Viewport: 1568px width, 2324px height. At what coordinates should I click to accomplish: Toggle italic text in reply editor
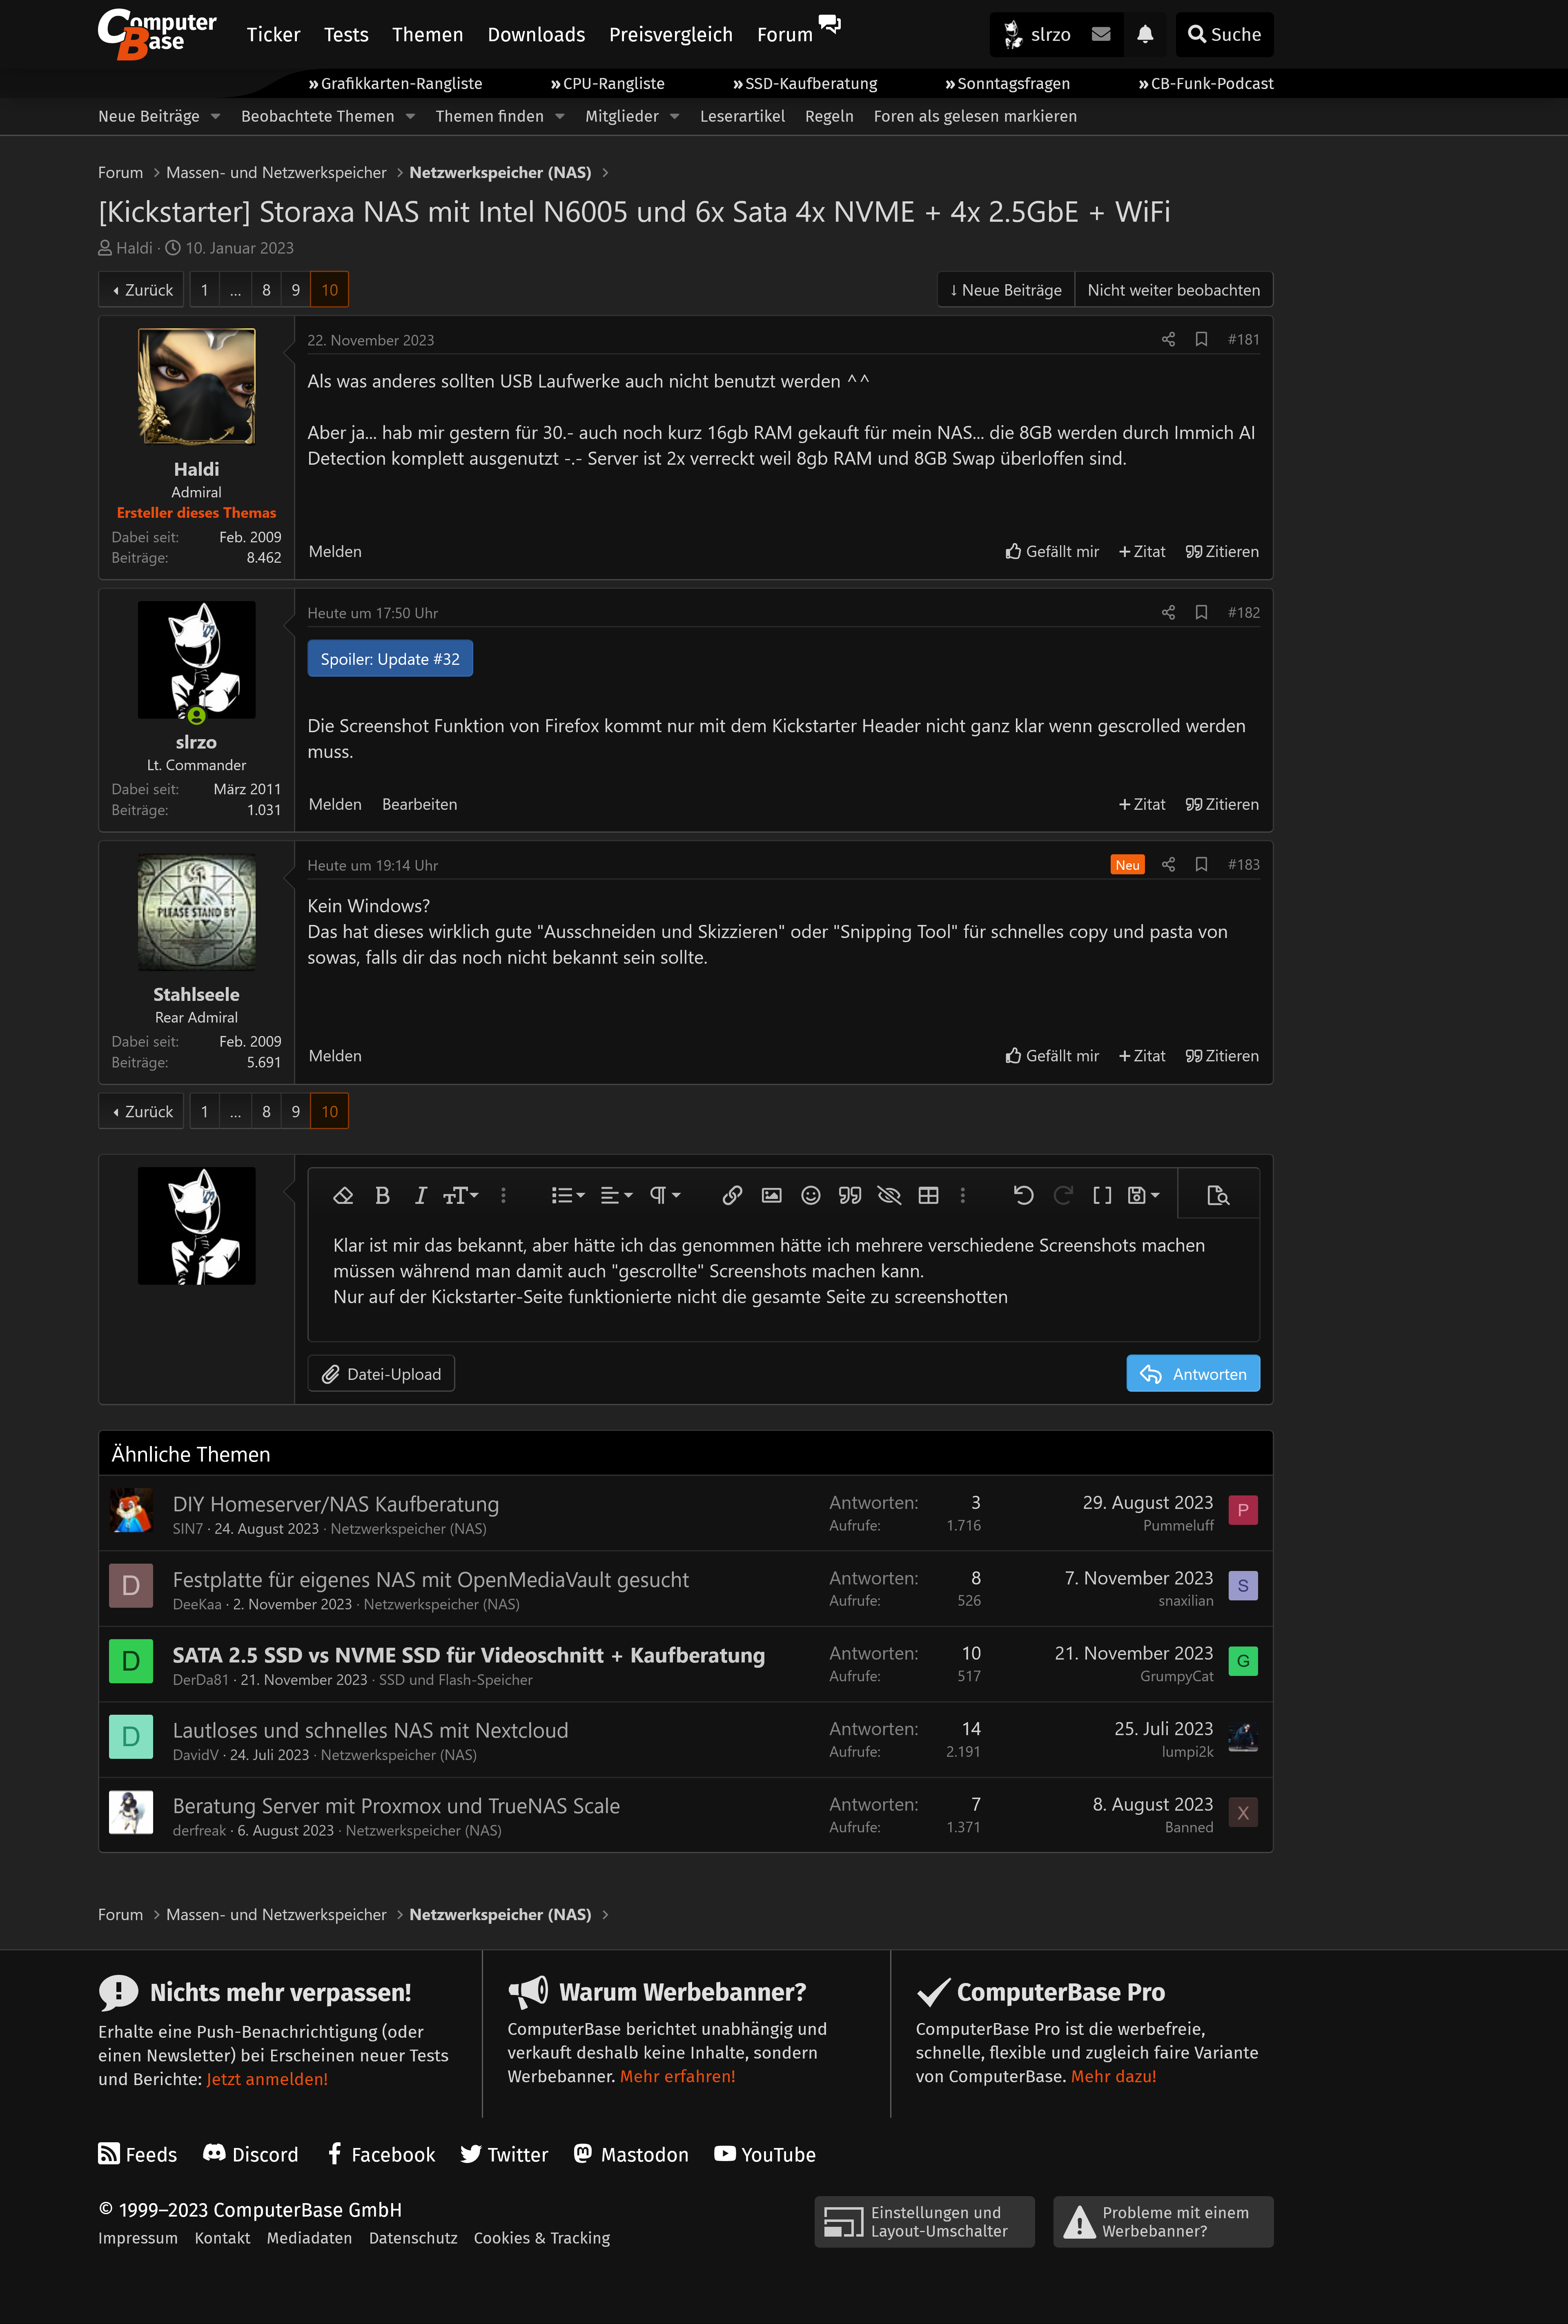(421, 1195)
